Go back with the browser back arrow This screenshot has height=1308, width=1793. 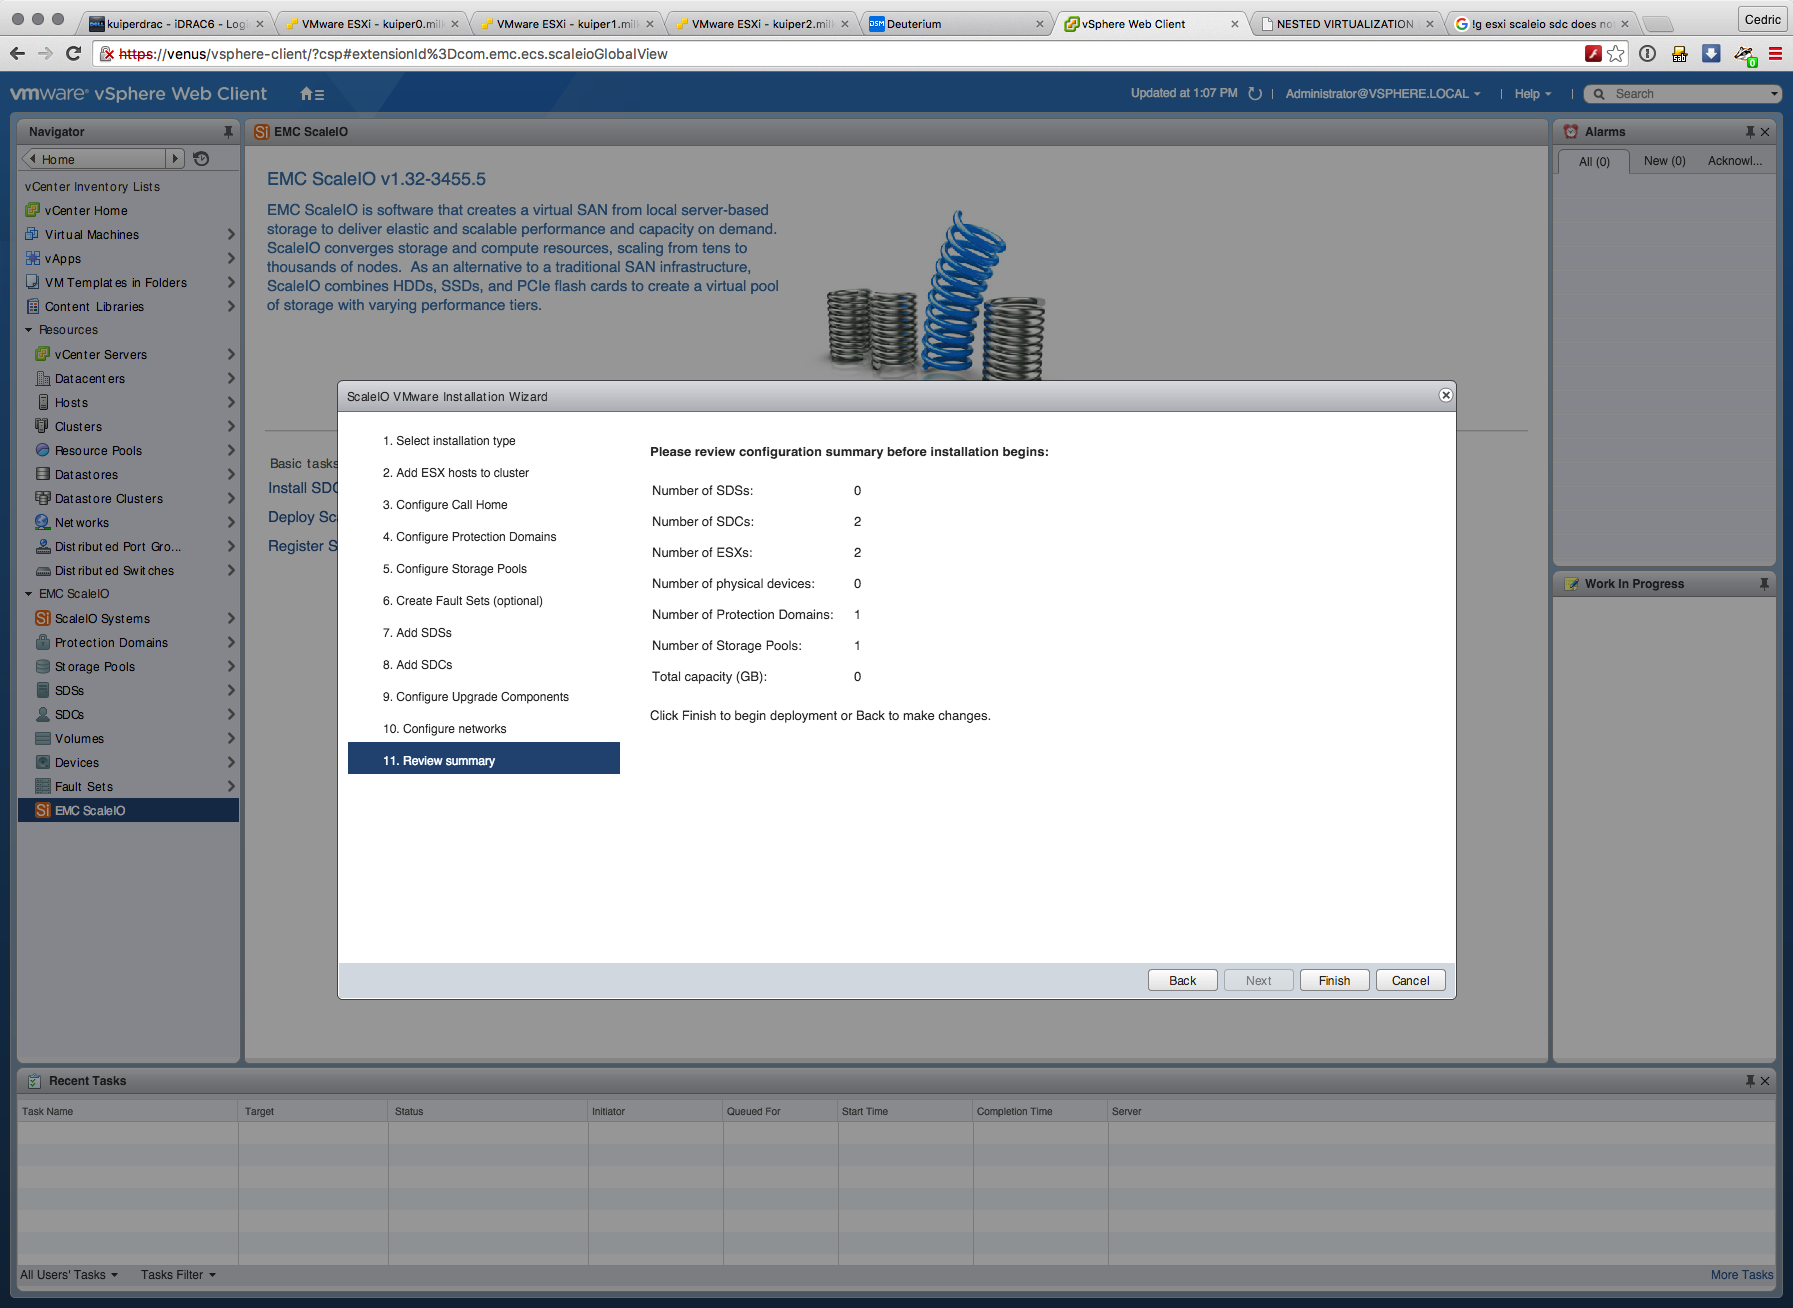tap(17, 54)
